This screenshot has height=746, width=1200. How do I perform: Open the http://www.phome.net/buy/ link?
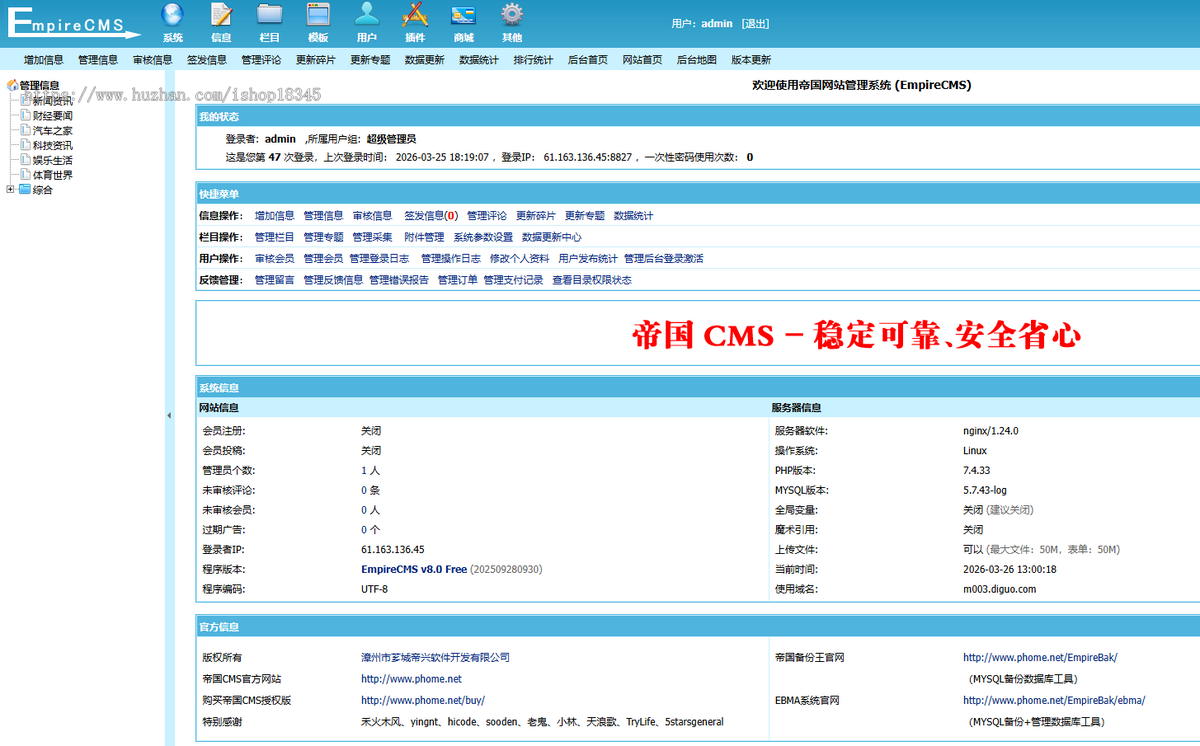[x=423, y=700]
